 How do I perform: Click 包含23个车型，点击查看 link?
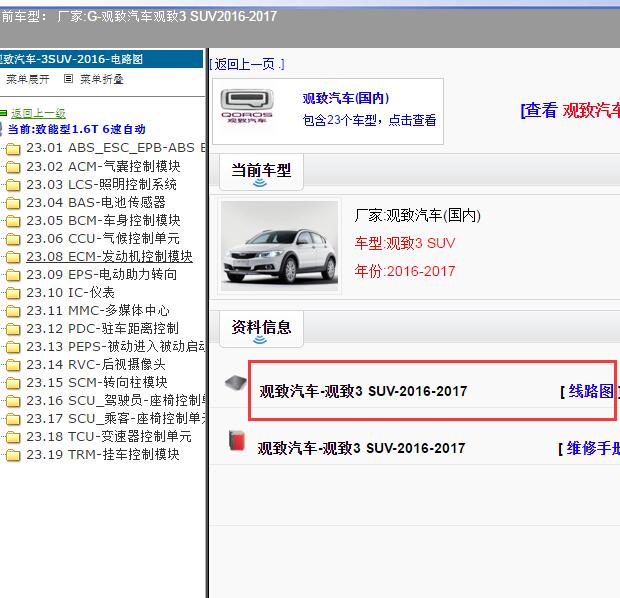click(x=369, y=120)
